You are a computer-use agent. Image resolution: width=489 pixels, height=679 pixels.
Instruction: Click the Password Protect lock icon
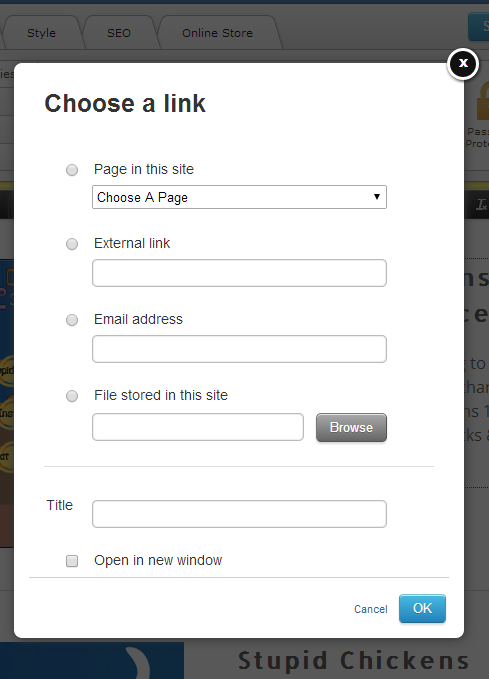(x=483, y=102)
